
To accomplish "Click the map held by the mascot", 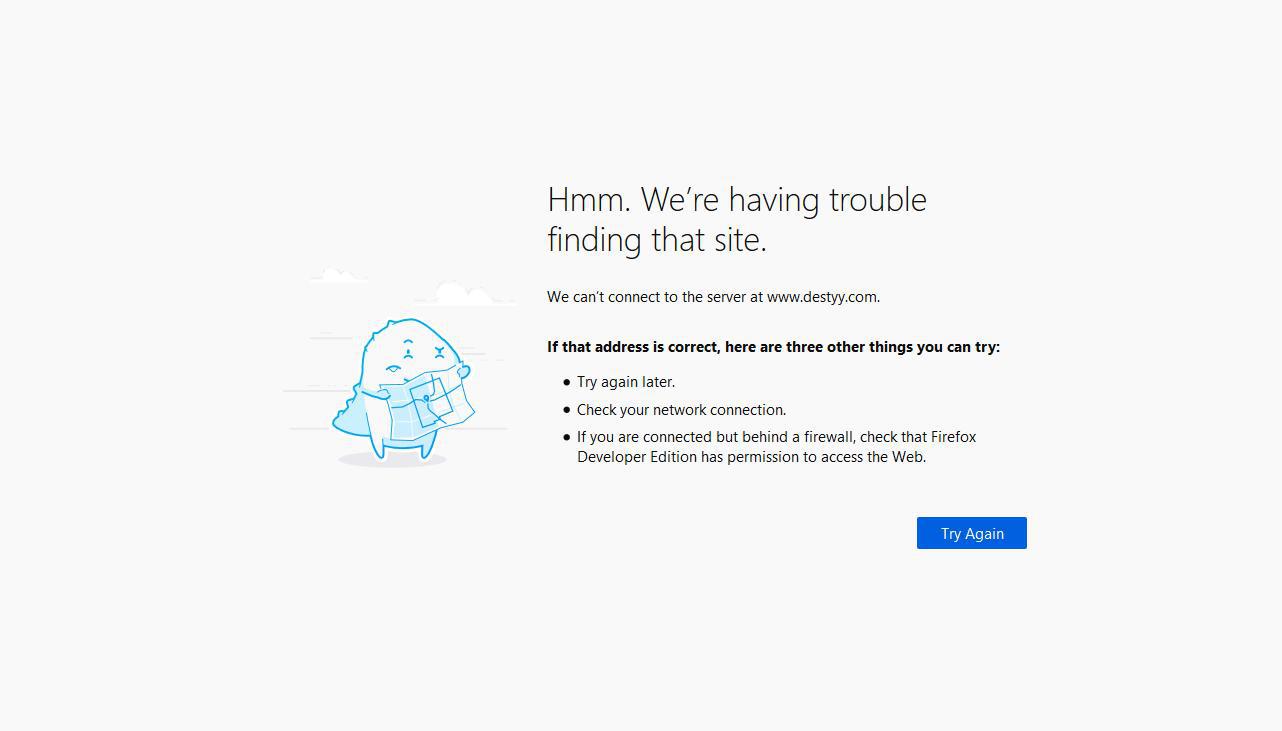I will [x=437, y=400].
